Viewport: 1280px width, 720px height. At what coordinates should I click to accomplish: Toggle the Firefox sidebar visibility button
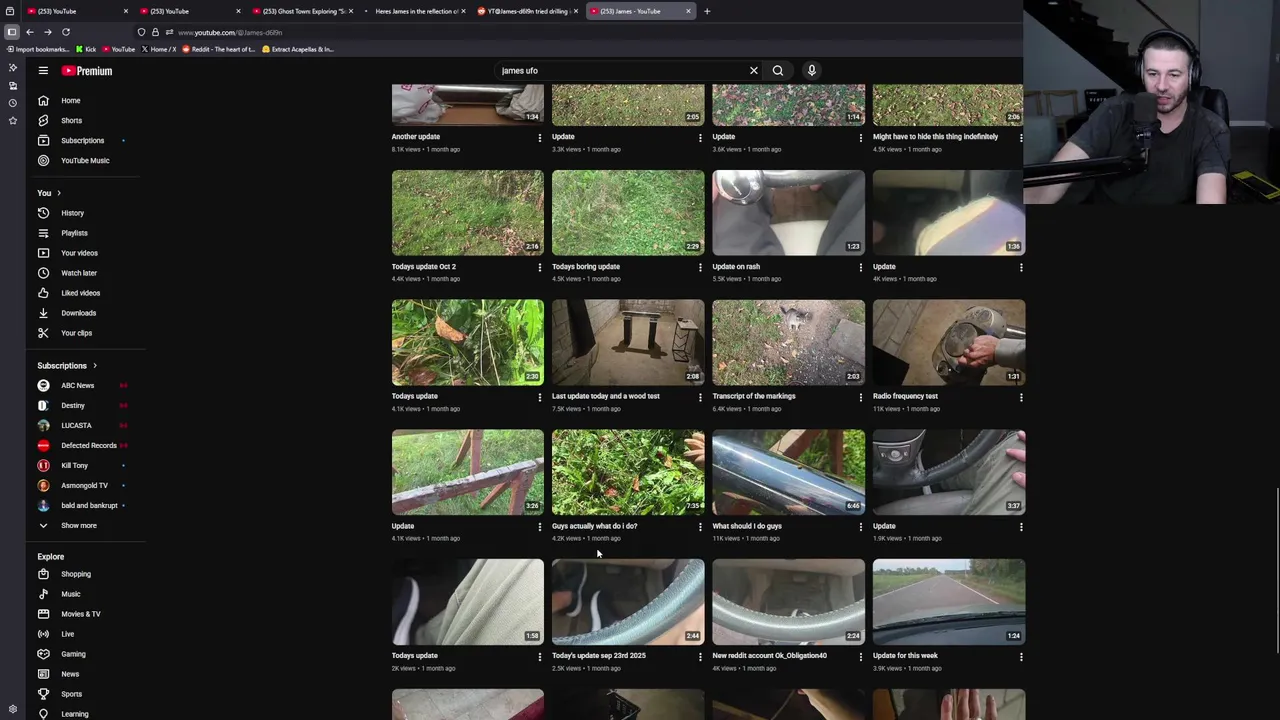tap(12, 32)
